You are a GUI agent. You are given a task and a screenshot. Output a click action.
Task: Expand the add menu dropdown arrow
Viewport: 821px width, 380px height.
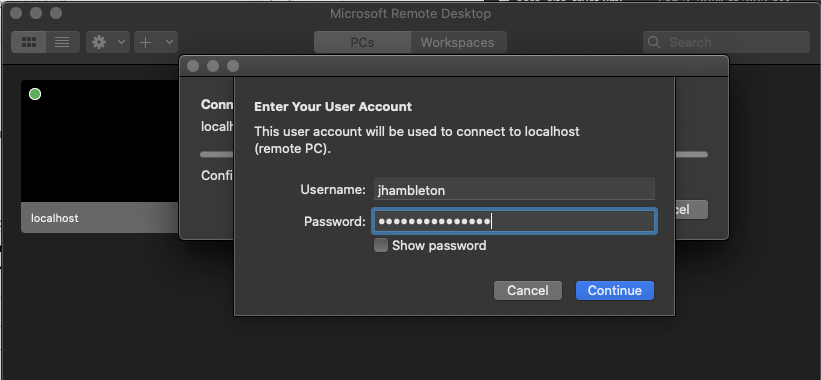pos(169,42)
